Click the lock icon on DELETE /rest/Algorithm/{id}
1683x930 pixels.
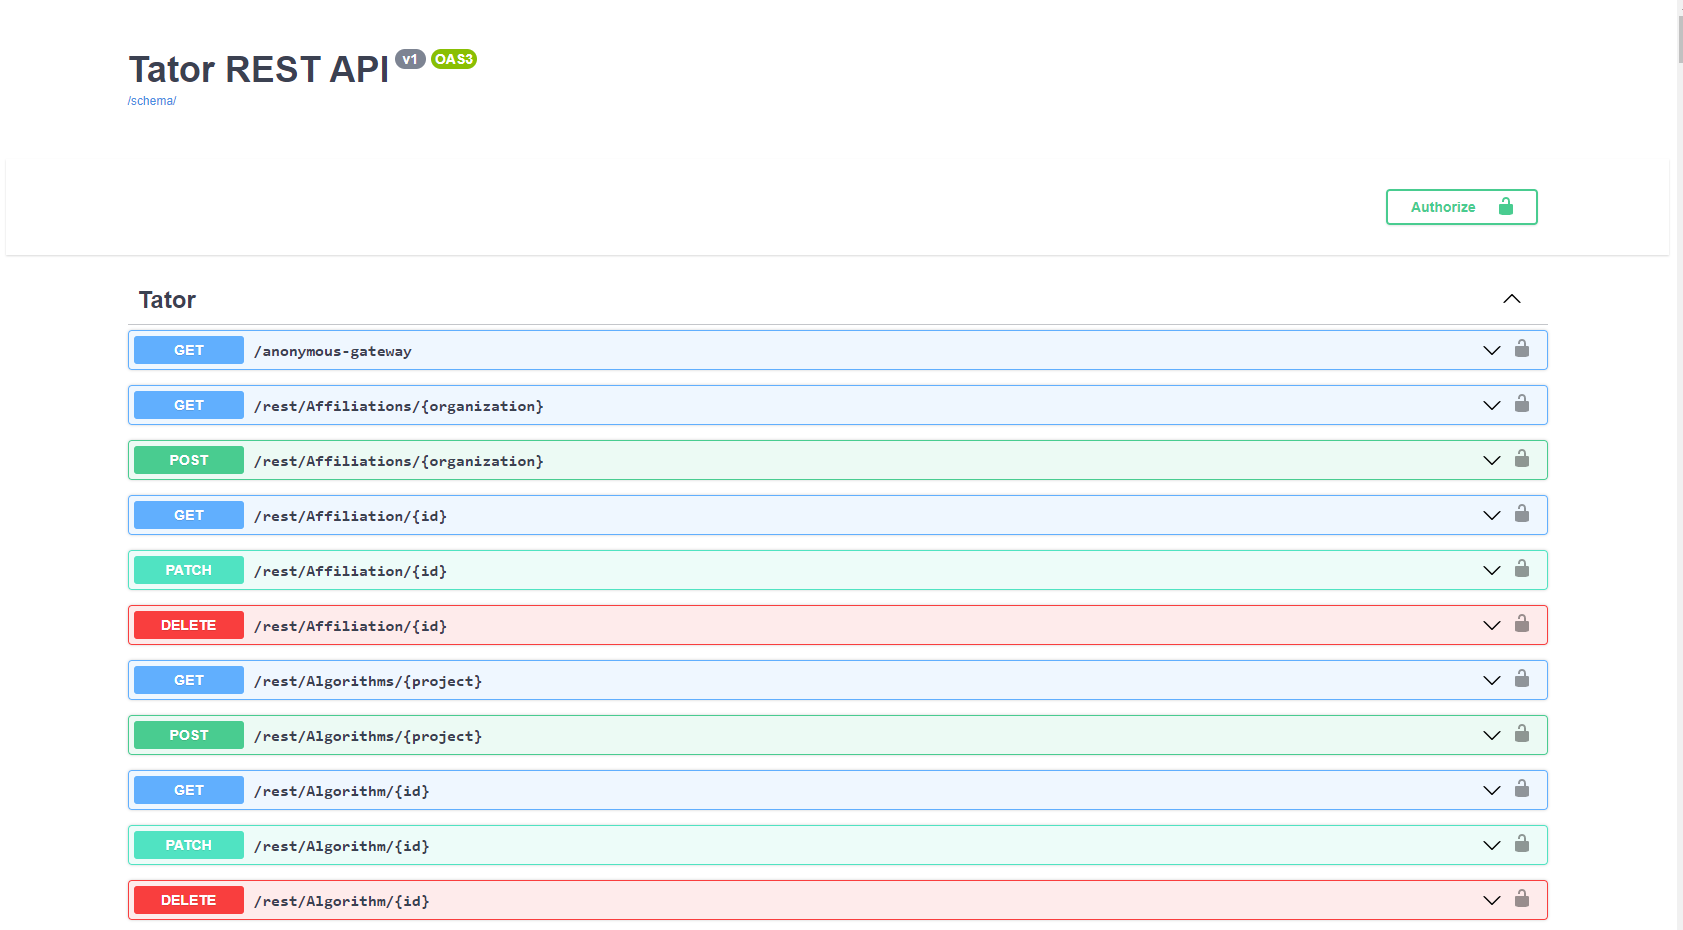tap(1523, 899)
